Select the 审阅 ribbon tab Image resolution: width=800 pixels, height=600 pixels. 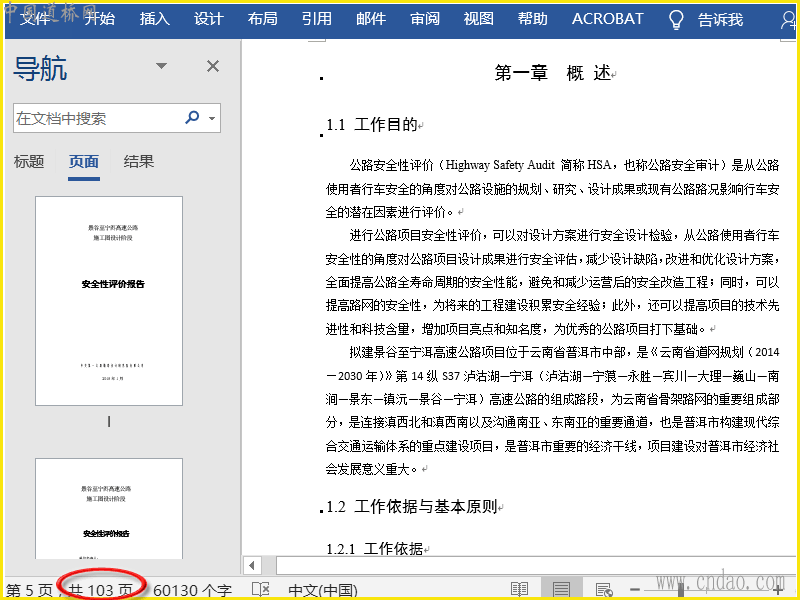425,19
